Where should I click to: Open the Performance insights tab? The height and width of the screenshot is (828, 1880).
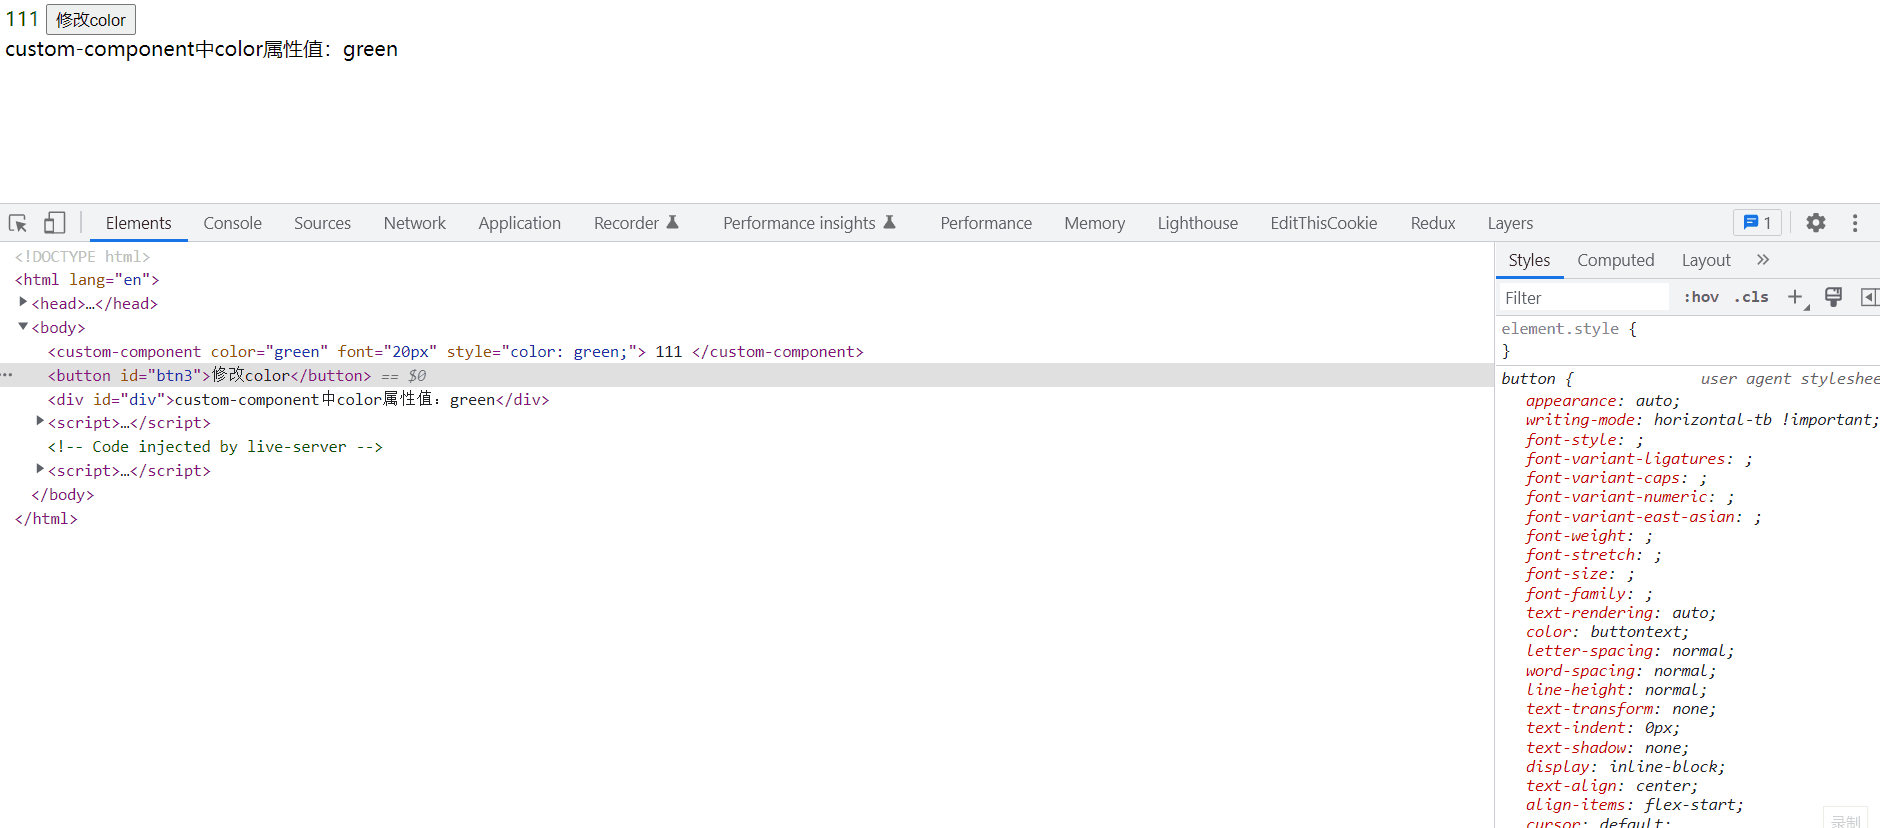[x=809, y=223]
